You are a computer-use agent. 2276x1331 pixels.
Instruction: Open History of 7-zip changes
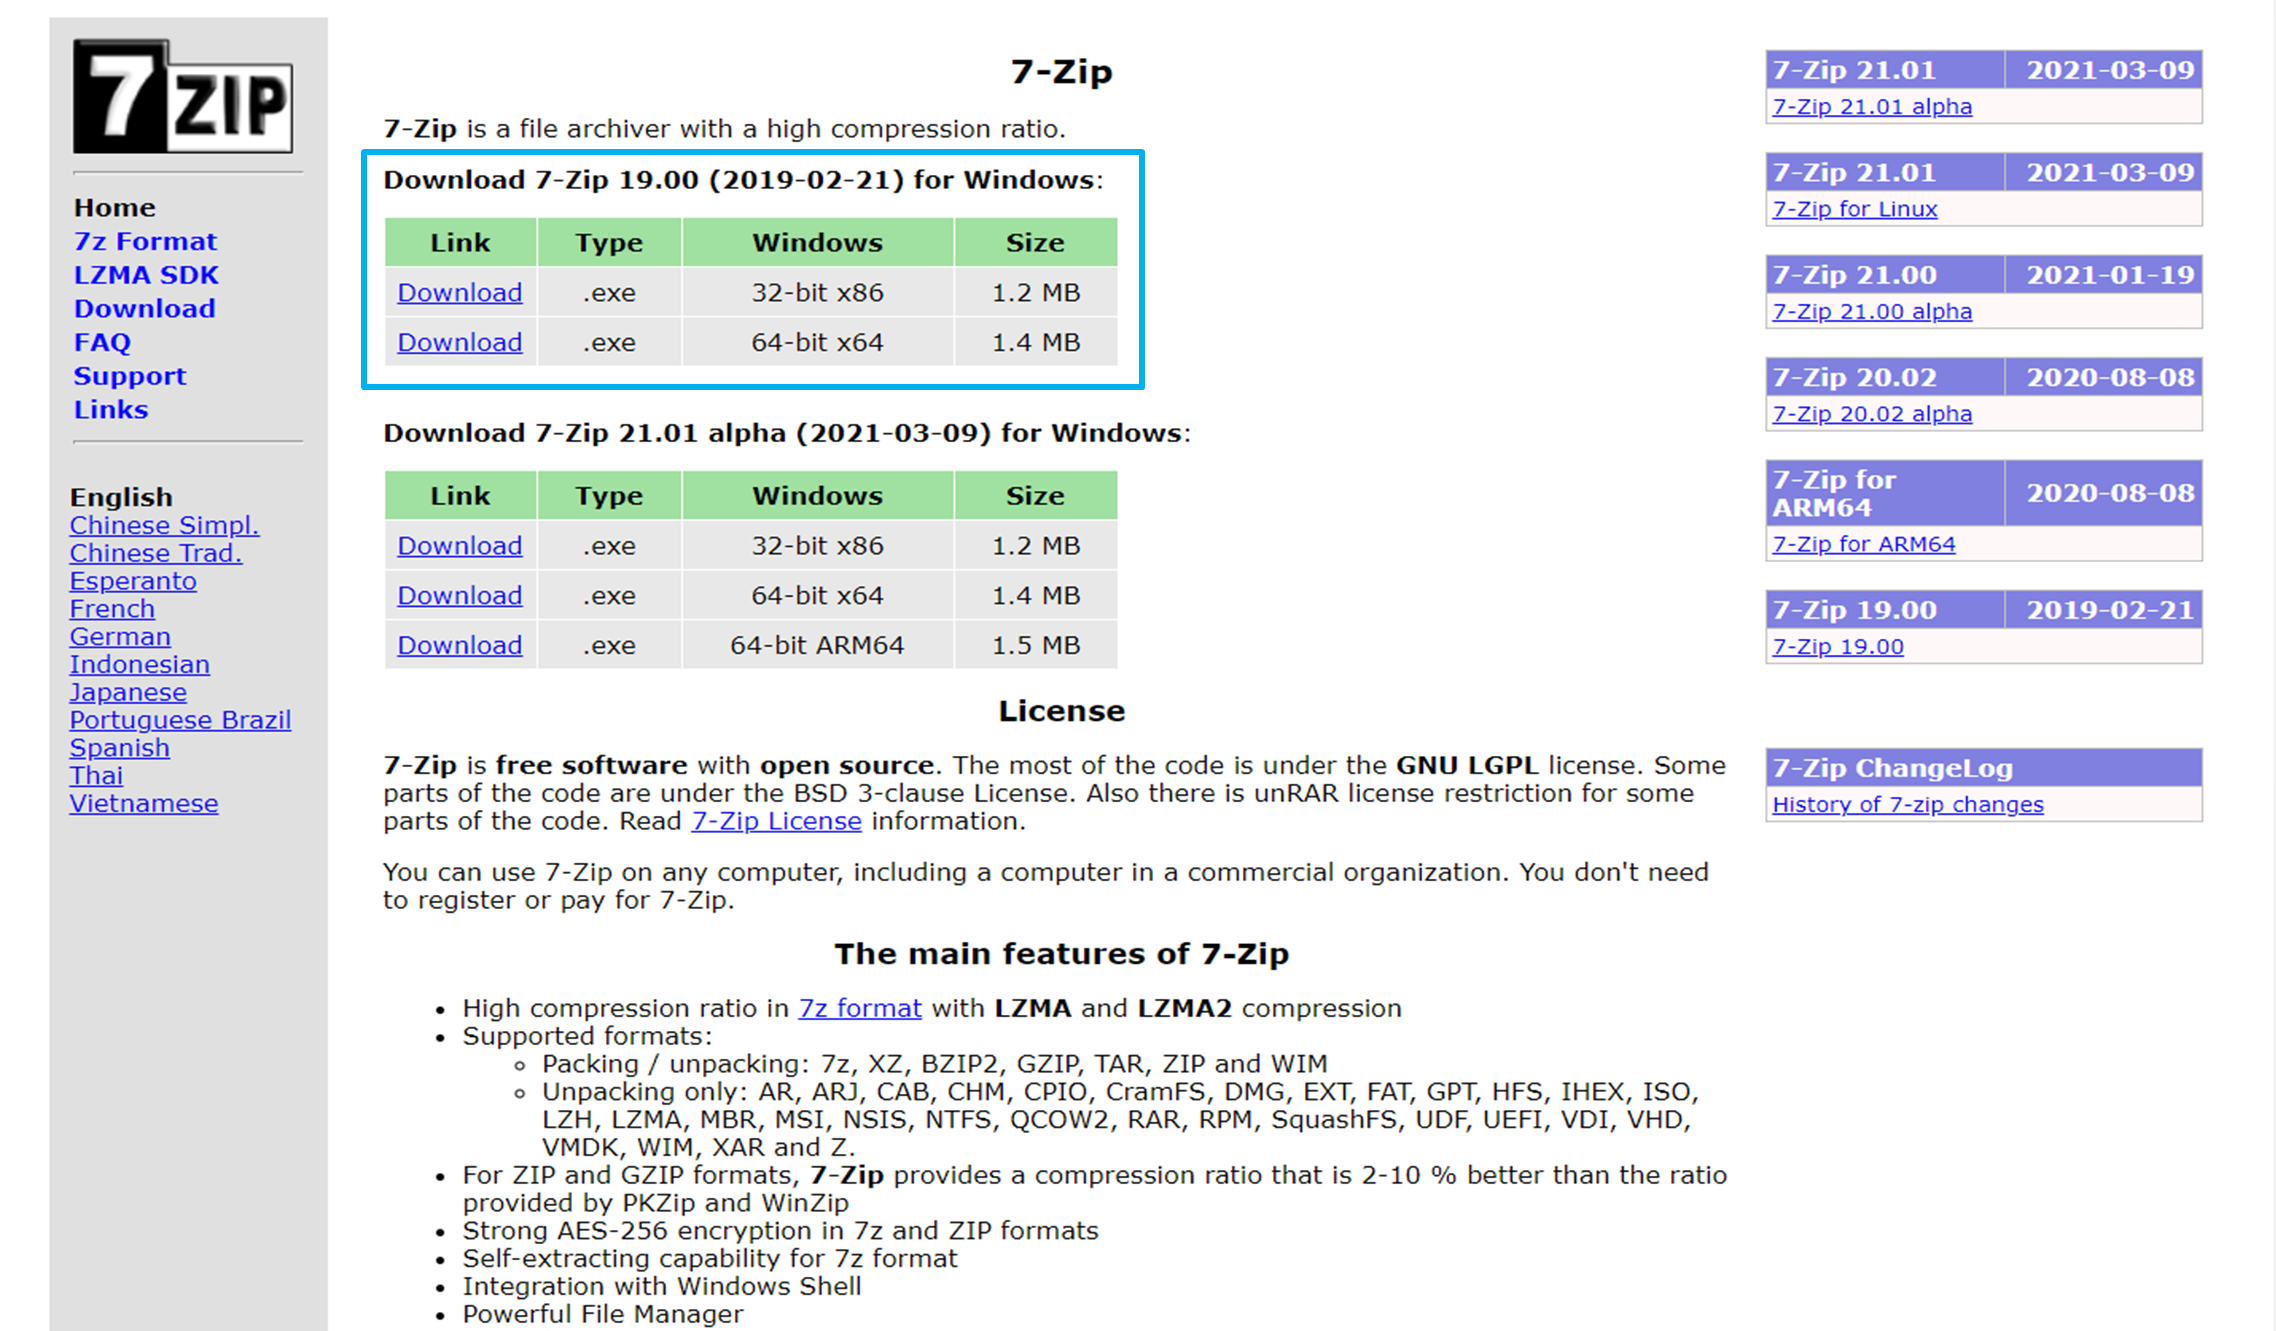coord(1907,804)
